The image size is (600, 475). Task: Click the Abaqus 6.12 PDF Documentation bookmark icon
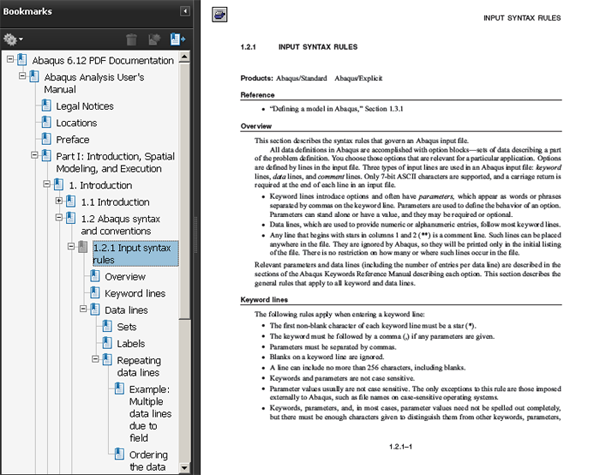tap(22, 60)
